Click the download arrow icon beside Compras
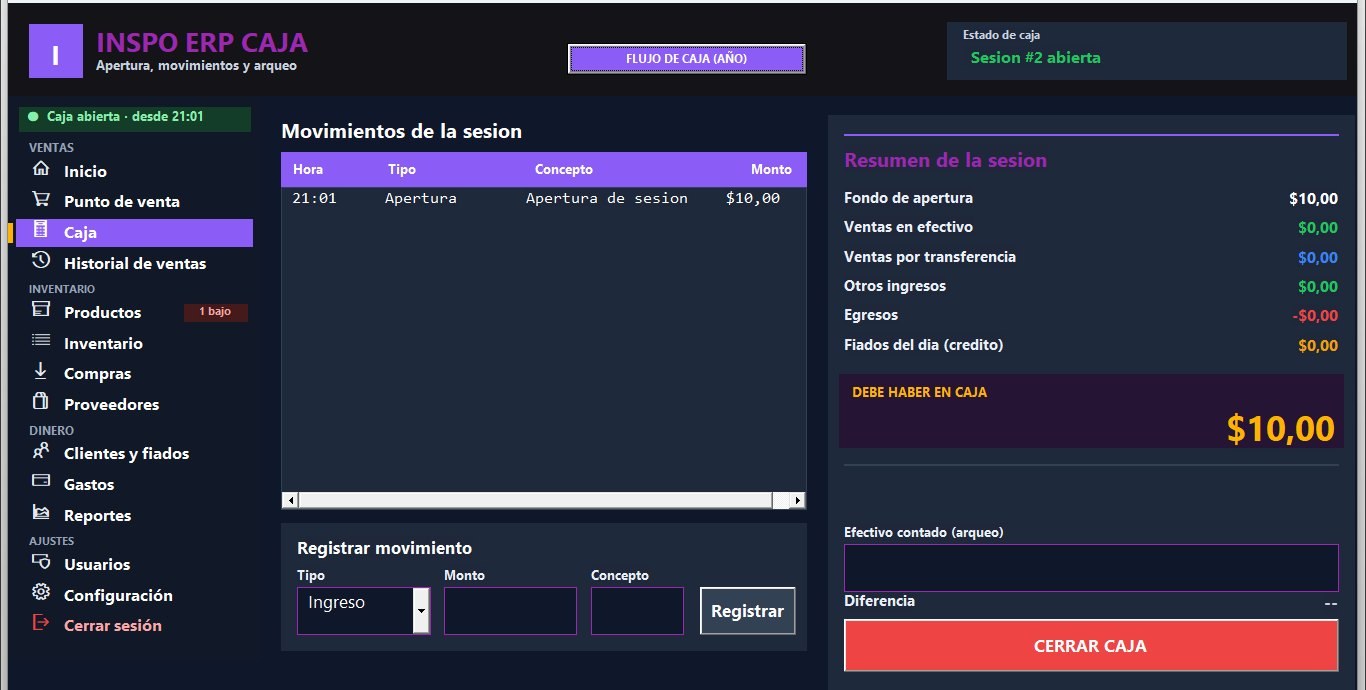This screenshot has width=1366, height=690. (40, 371)
